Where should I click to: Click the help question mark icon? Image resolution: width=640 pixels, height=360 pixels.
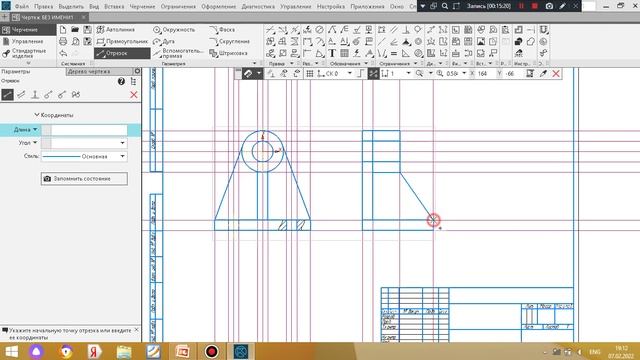click(x=121, y=82)
